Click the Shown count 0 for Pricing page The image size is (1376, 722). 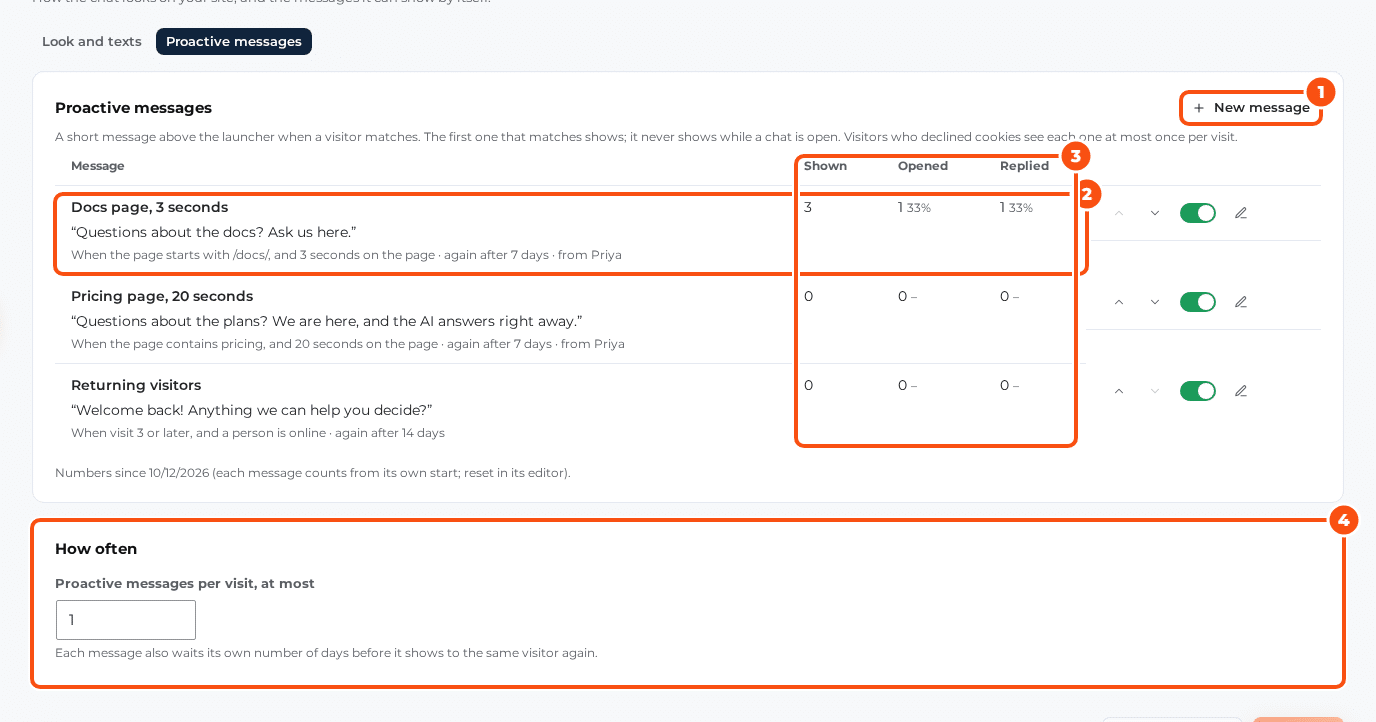[808, 297]
